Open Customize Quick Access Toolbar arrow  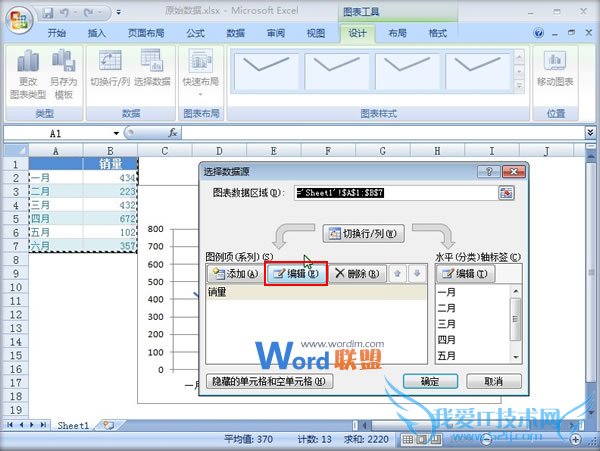point(119,13)
